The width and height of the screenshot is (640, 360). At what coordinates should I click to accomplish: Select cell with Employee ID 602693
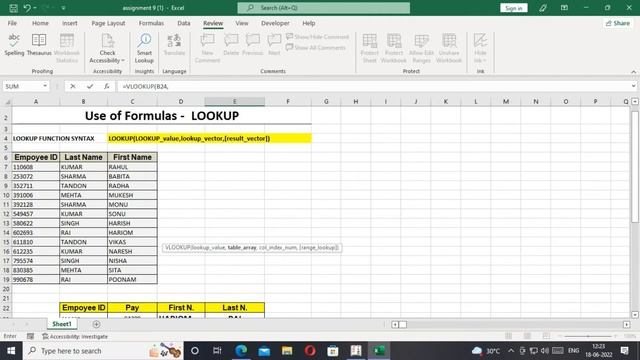tap(36, 232)
